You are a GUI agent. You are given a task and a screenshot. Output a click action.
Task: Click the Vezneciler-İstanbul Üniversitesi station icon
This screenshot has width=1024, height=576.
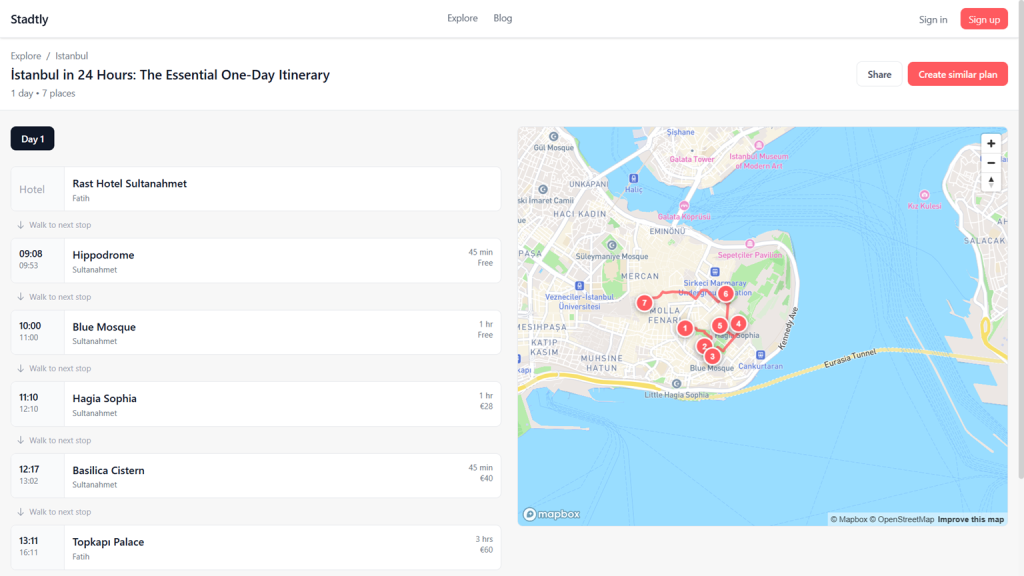point(579,285)
